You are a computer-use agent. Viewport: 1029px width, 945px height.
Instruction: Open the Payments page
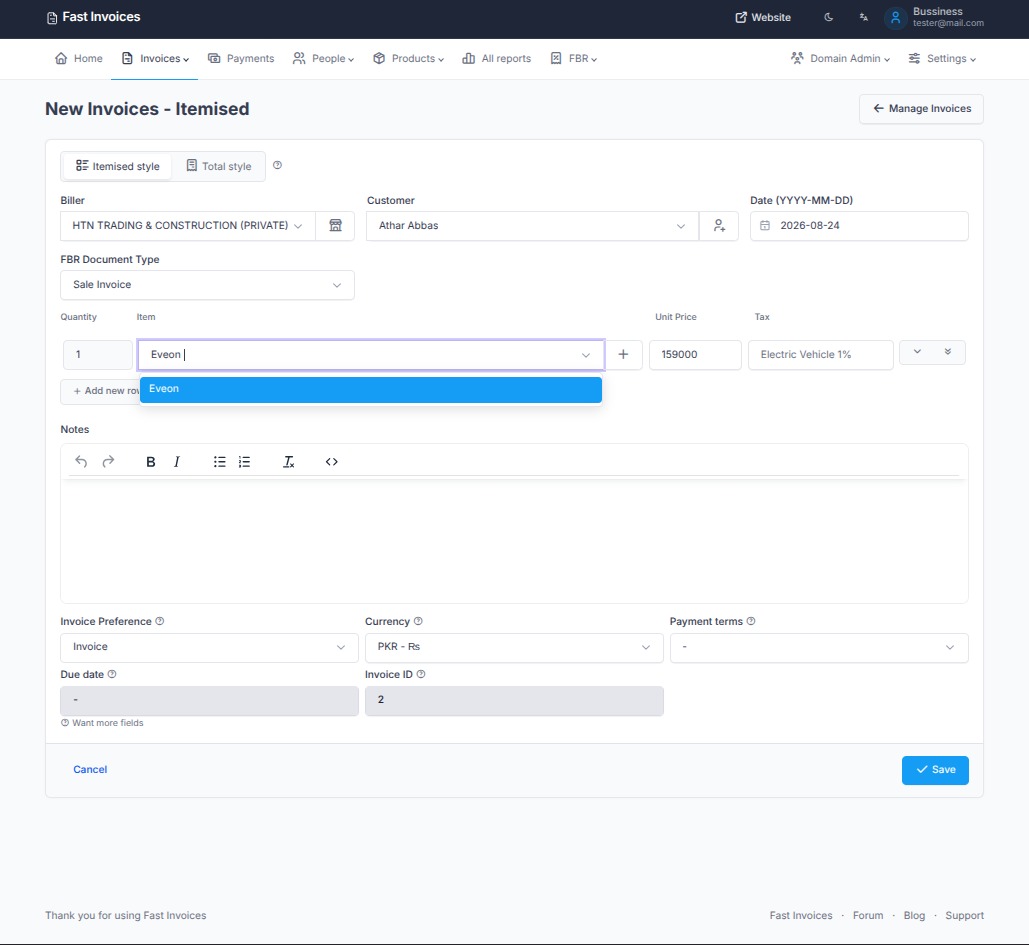point(241,58)
